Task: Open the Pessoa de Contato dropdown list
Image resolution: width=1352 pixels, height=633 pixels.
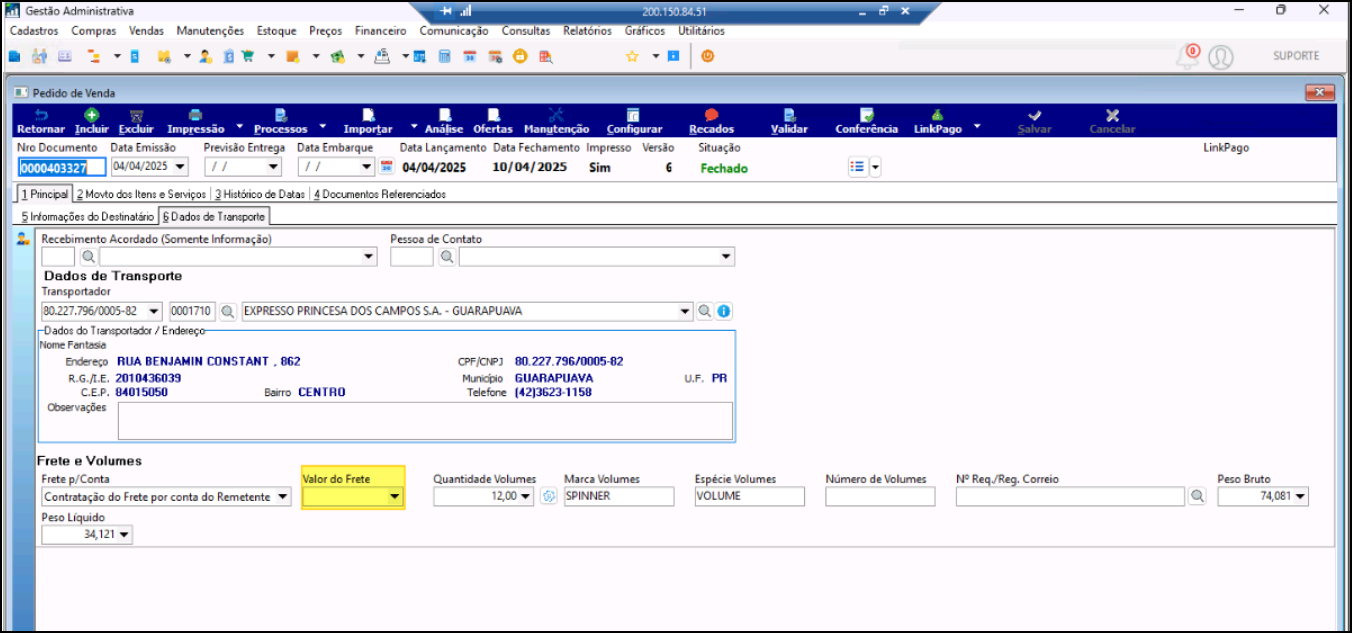Action: tap(727, 257)
